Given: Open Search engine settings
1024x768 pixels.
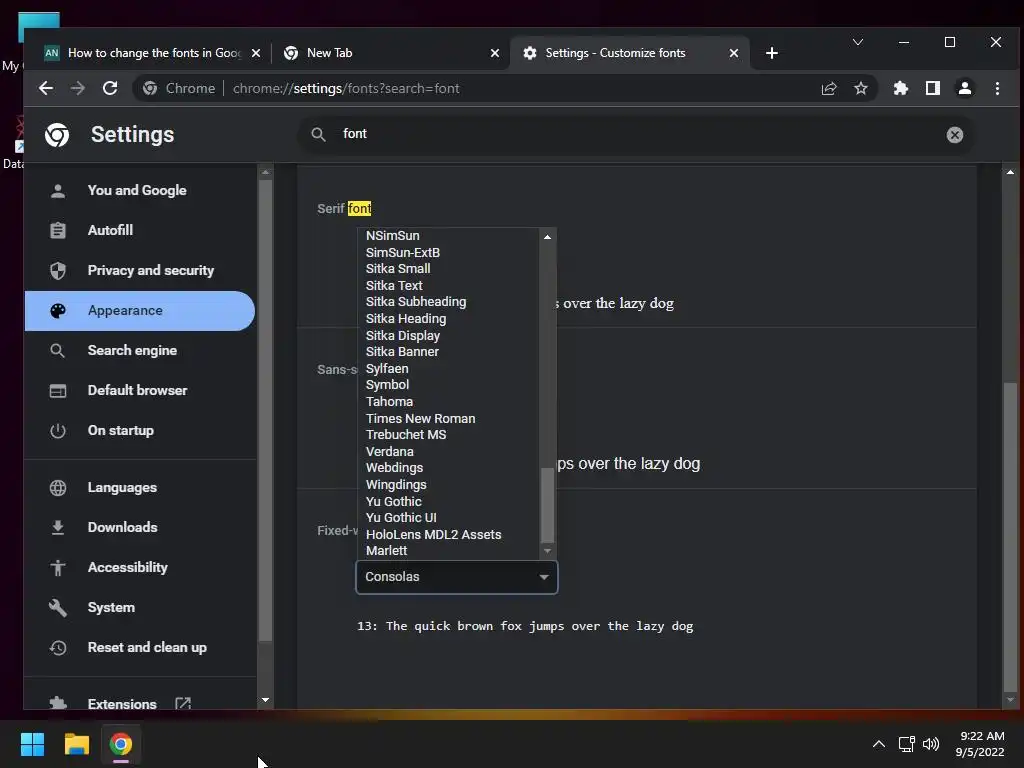Looking at the screenshot, I should click(x=140, y=351).
